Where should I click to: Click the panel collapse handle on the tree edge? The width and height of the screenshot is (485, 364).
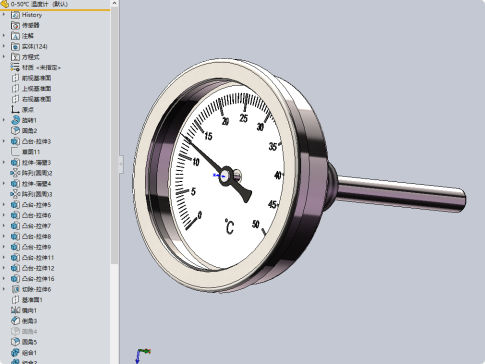(121, 164)
